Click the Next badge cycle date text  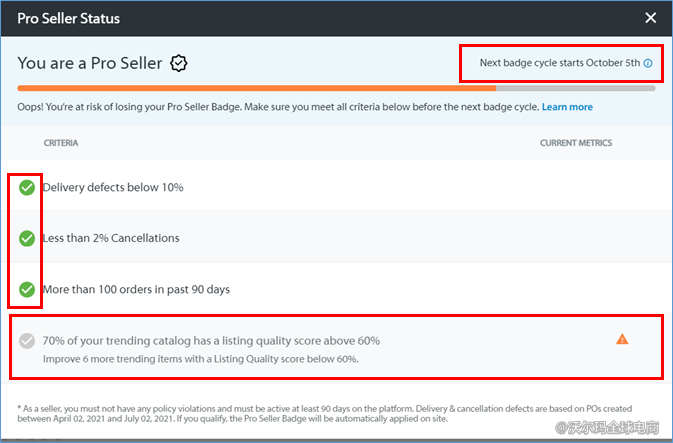(x=559, y=63)
